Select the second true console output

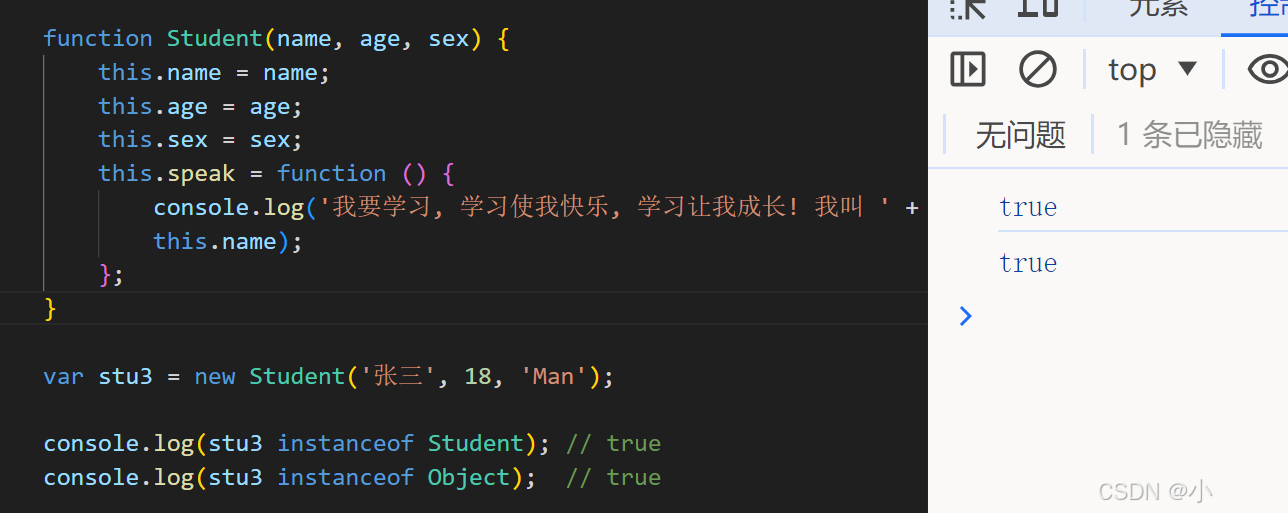[x=1028, y=263]
